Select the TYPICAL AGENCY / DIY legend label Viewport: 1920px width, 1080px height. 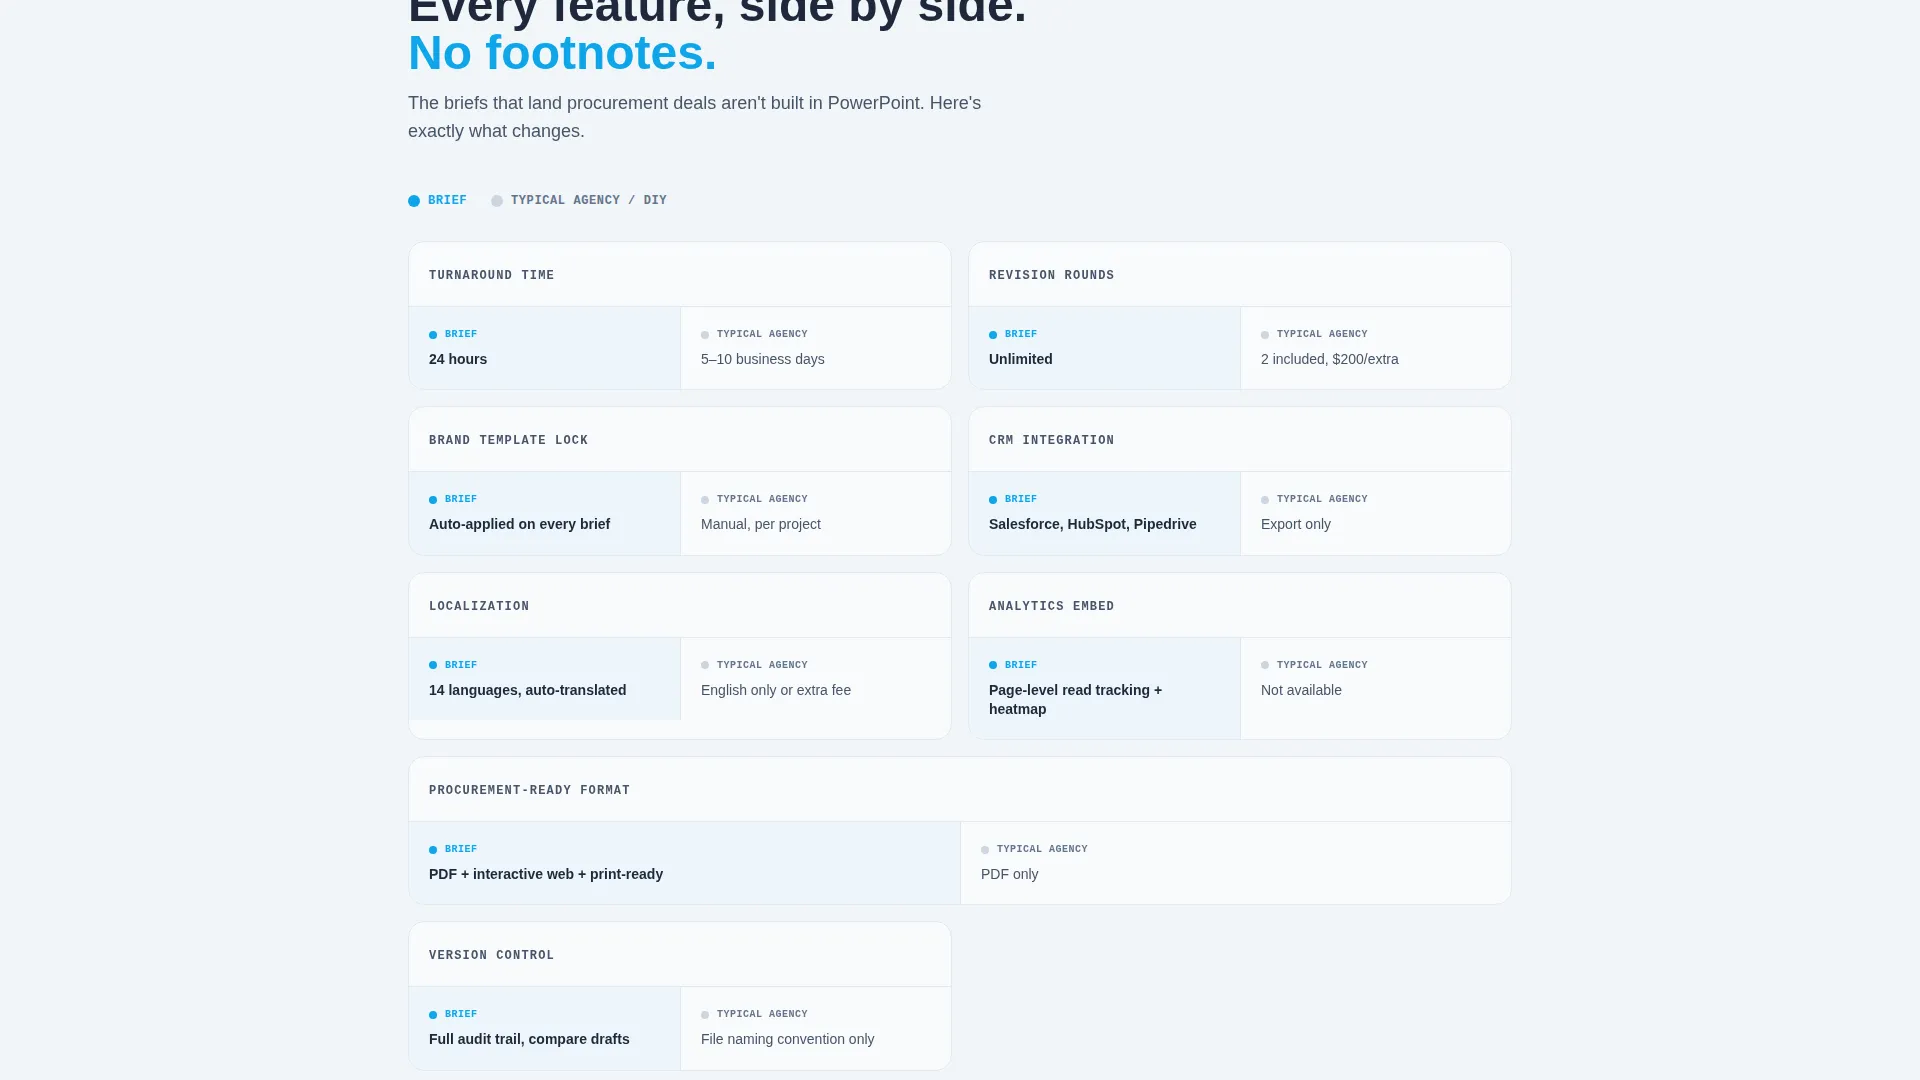click(589, 201)
